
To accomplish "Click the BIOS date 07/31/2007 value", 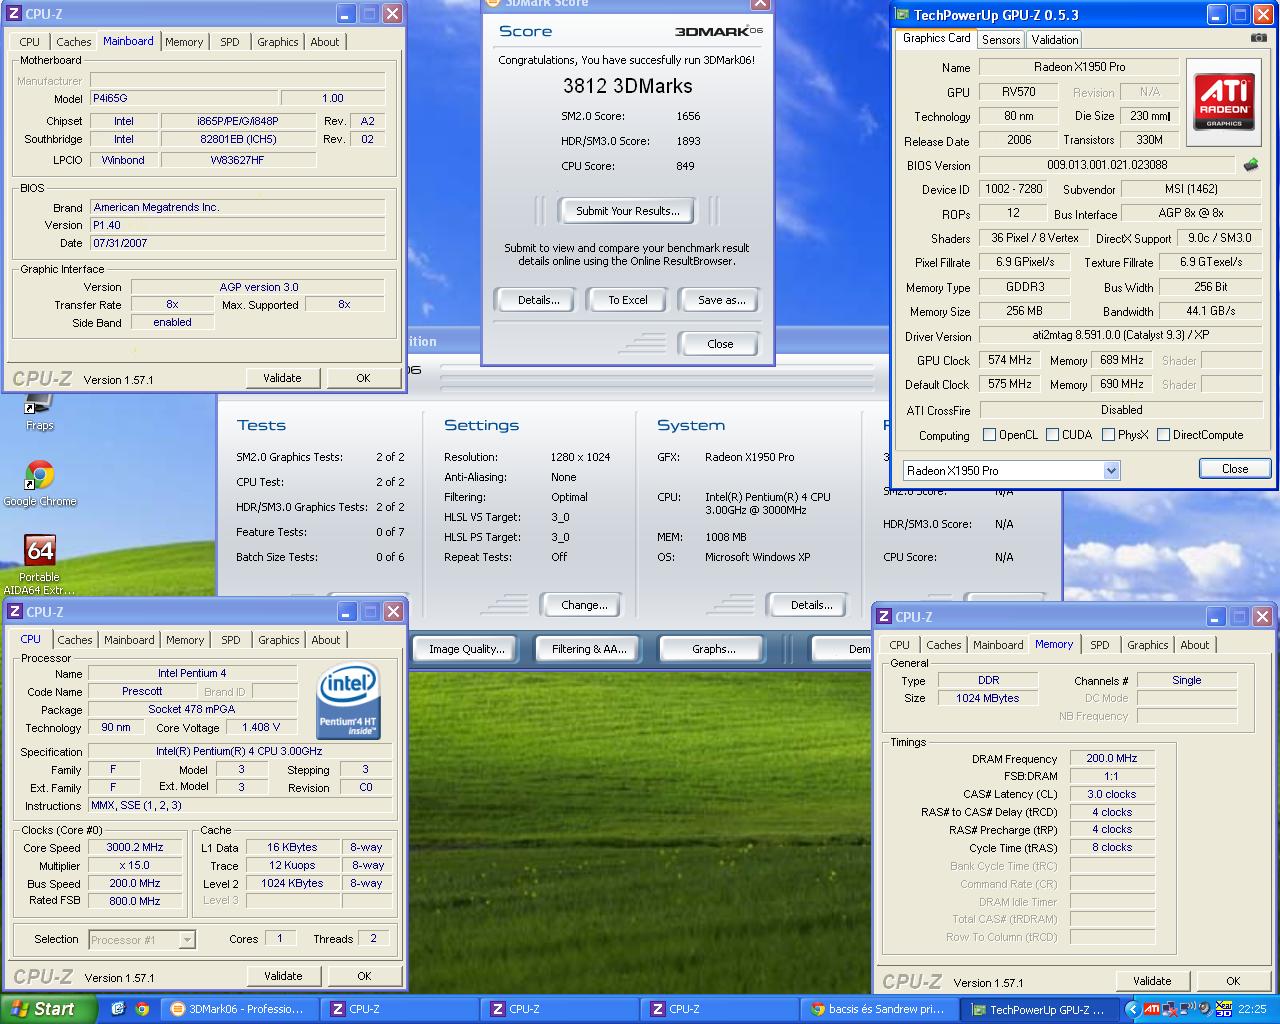I will (x=238, y=243).
